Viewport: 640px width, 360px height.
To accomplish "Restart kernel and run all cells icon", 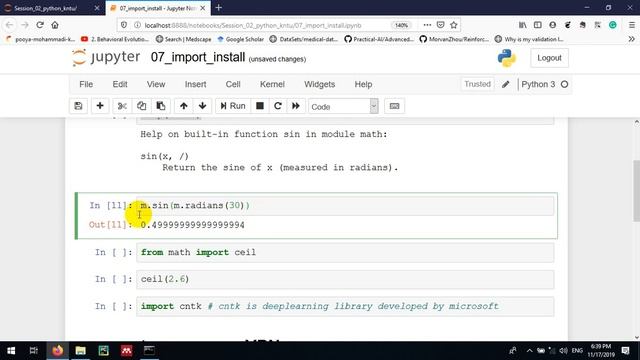I will point(296,106).
